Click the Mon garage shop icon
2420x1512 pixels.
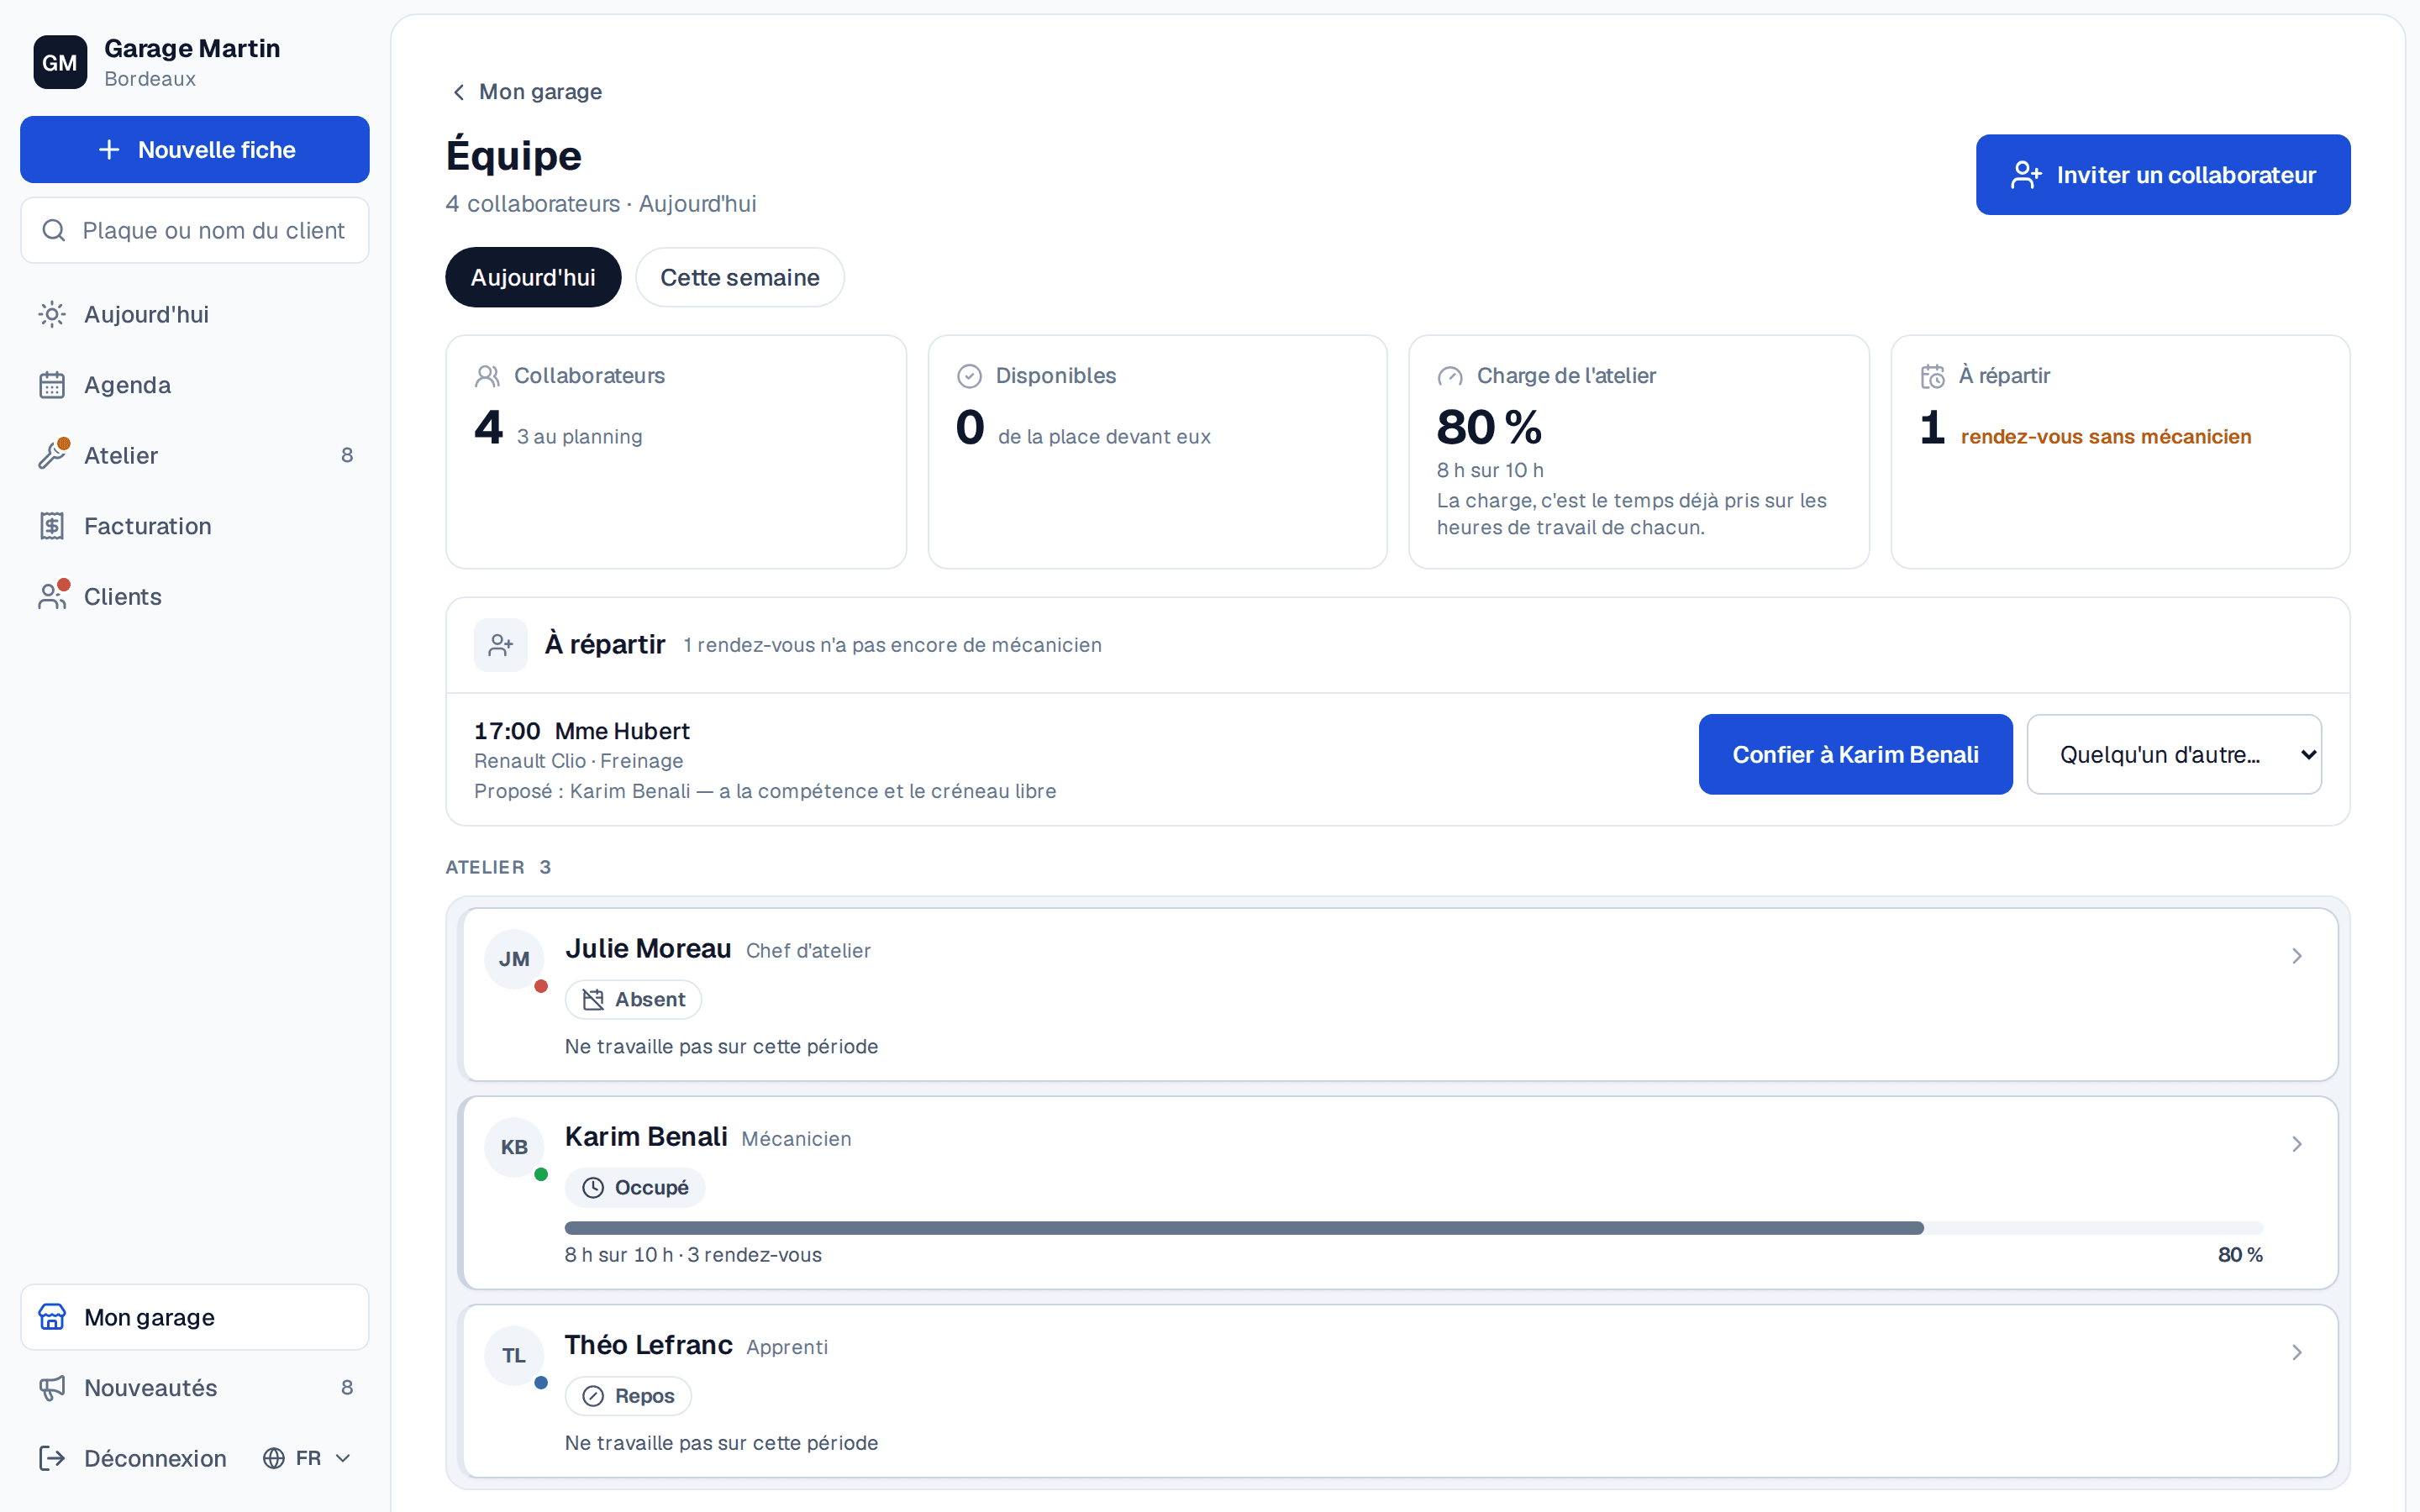coord(52,1317)
